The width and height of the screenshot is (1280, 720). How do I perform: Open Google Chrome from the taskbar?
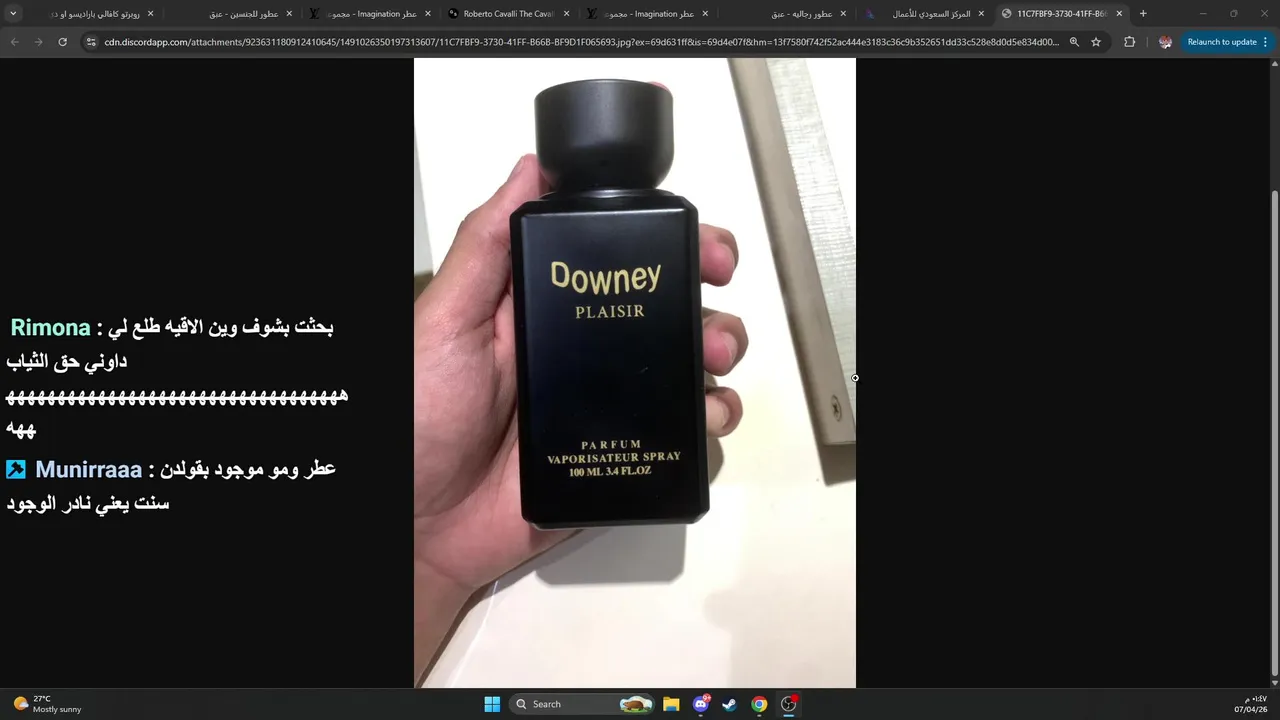(x=759, y=704)
